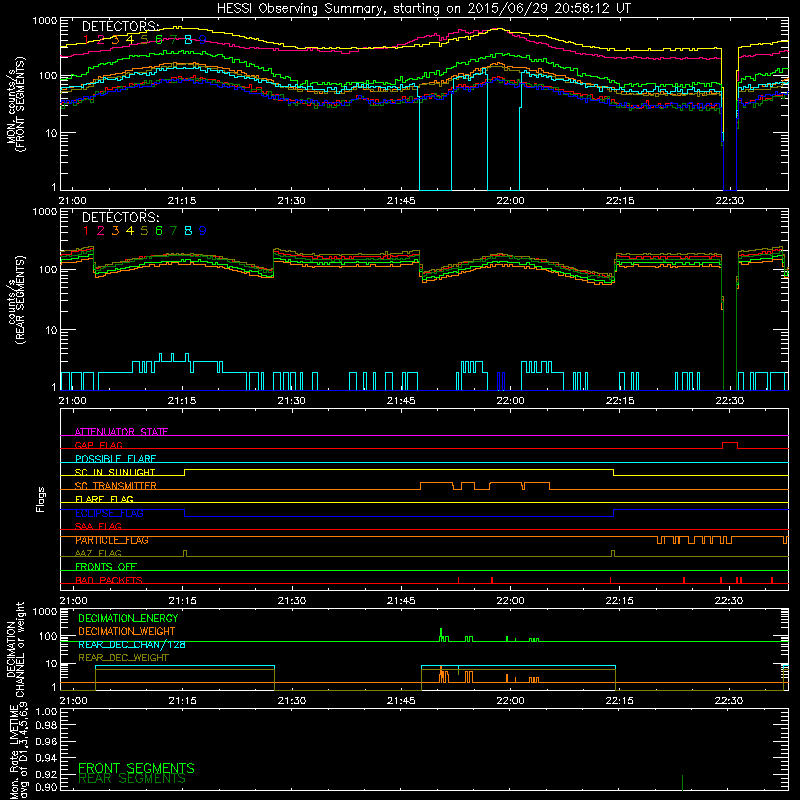Click the FRONTS_OFF flag label
This screenshot has width=800, height=800.
point(106,567)
